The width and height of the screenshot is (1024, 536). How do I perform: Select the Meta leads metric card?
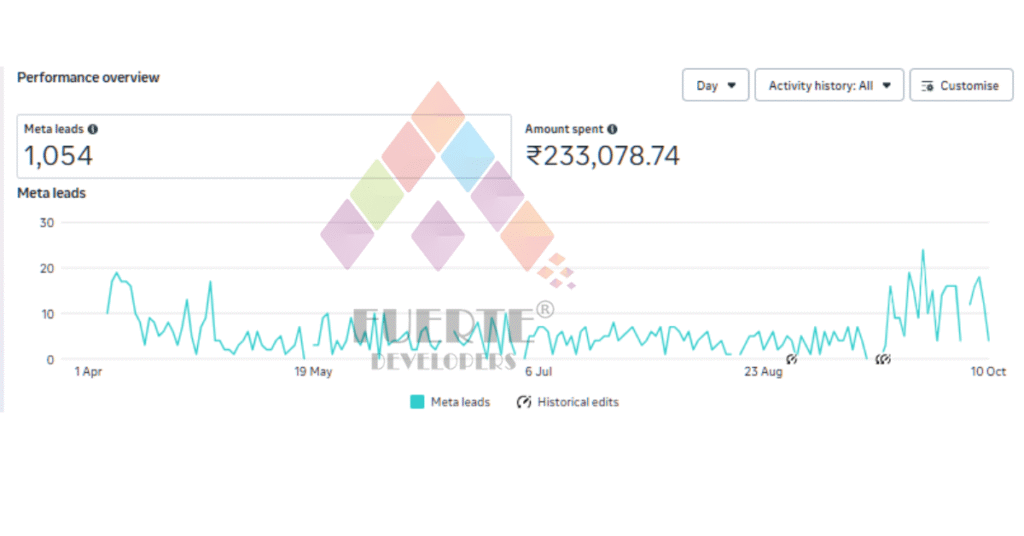tap(264, 146)
